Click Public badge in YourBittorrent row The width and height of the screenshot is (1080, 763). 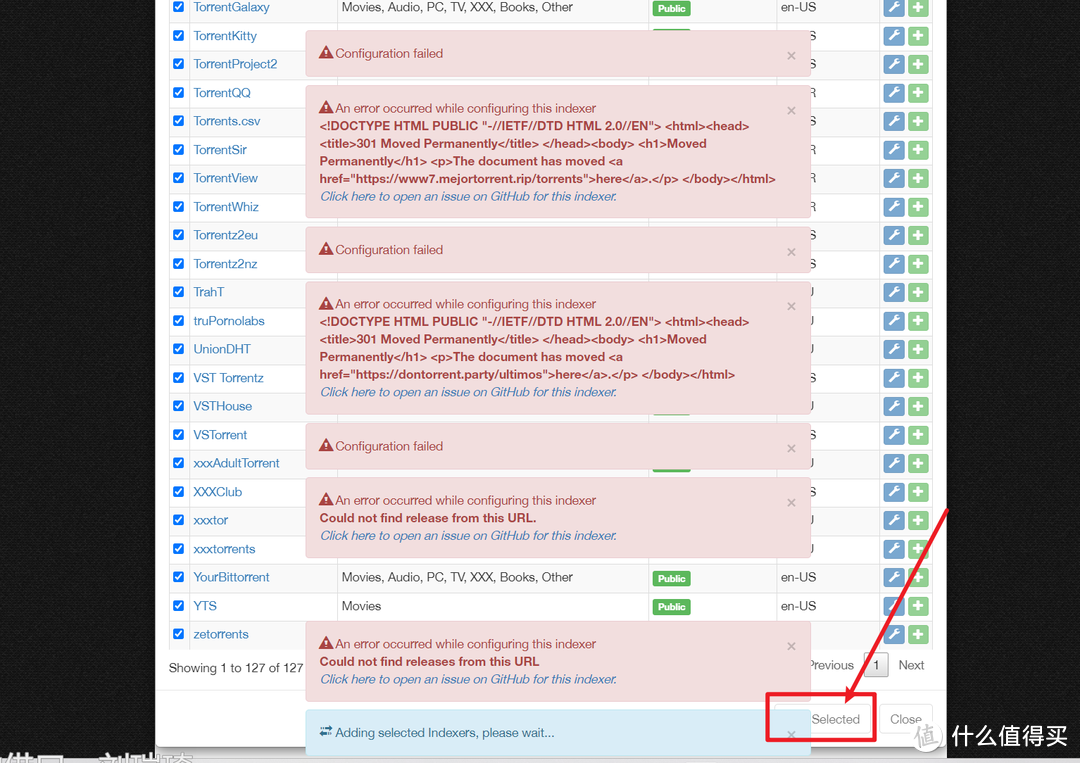[x=672, y=578]
